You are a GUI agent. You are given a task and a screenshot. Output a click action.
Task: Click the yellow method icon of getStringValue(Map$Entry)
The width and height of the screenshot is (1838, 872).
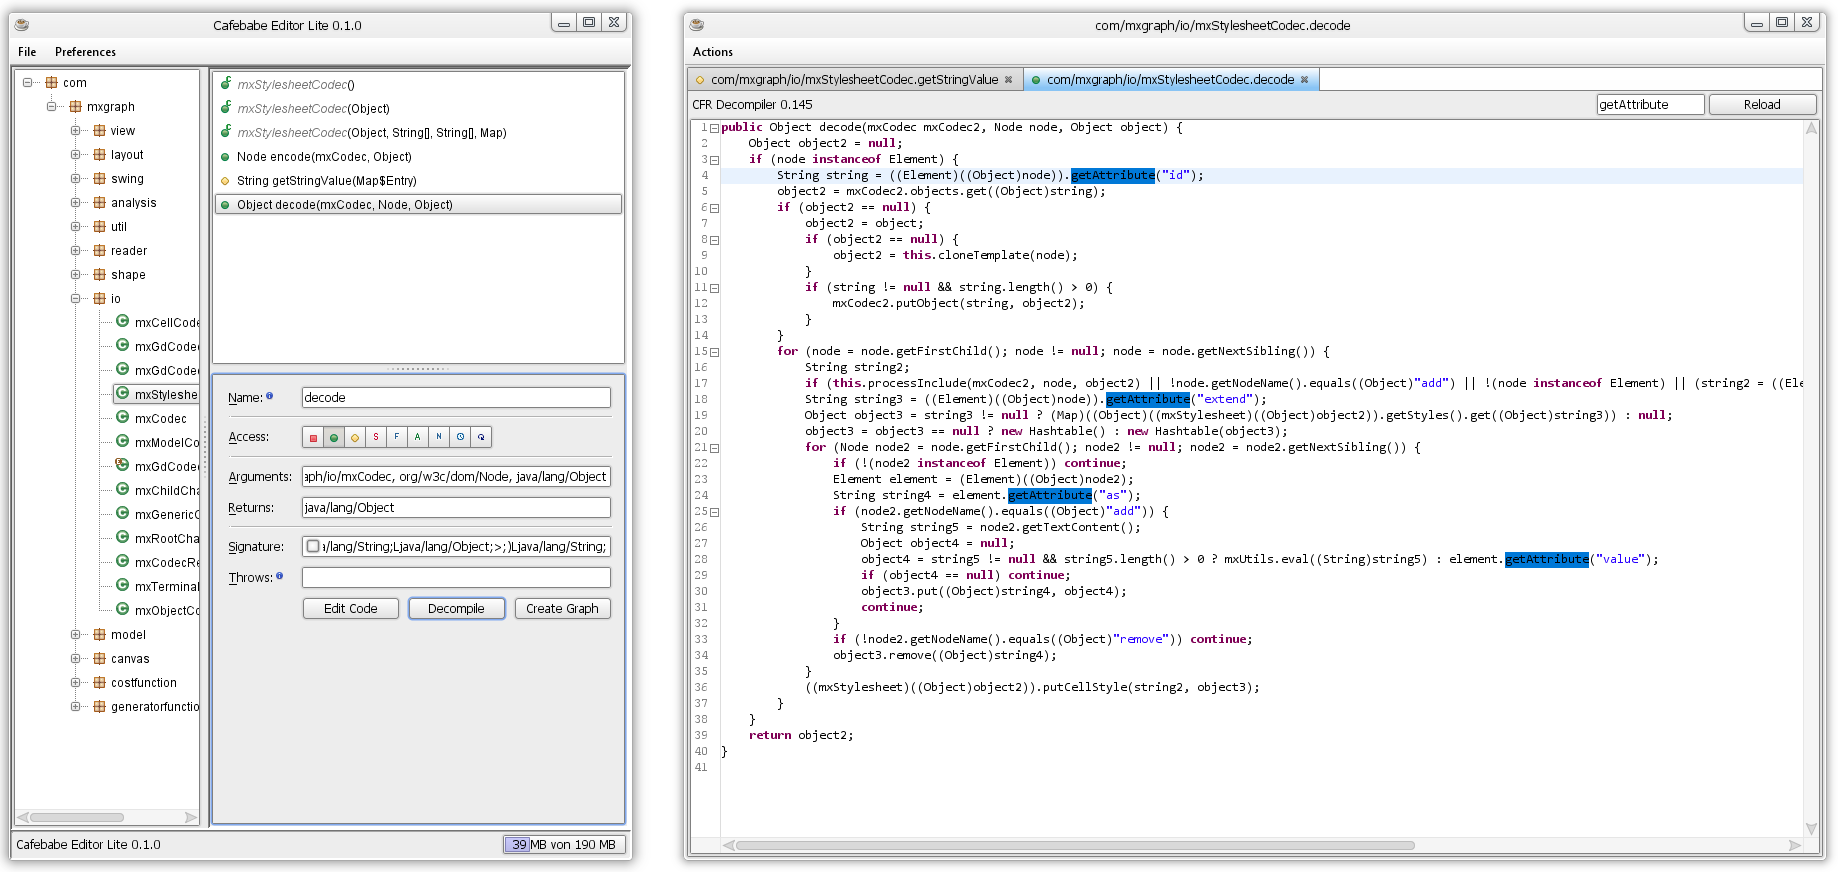pos(225,181)
